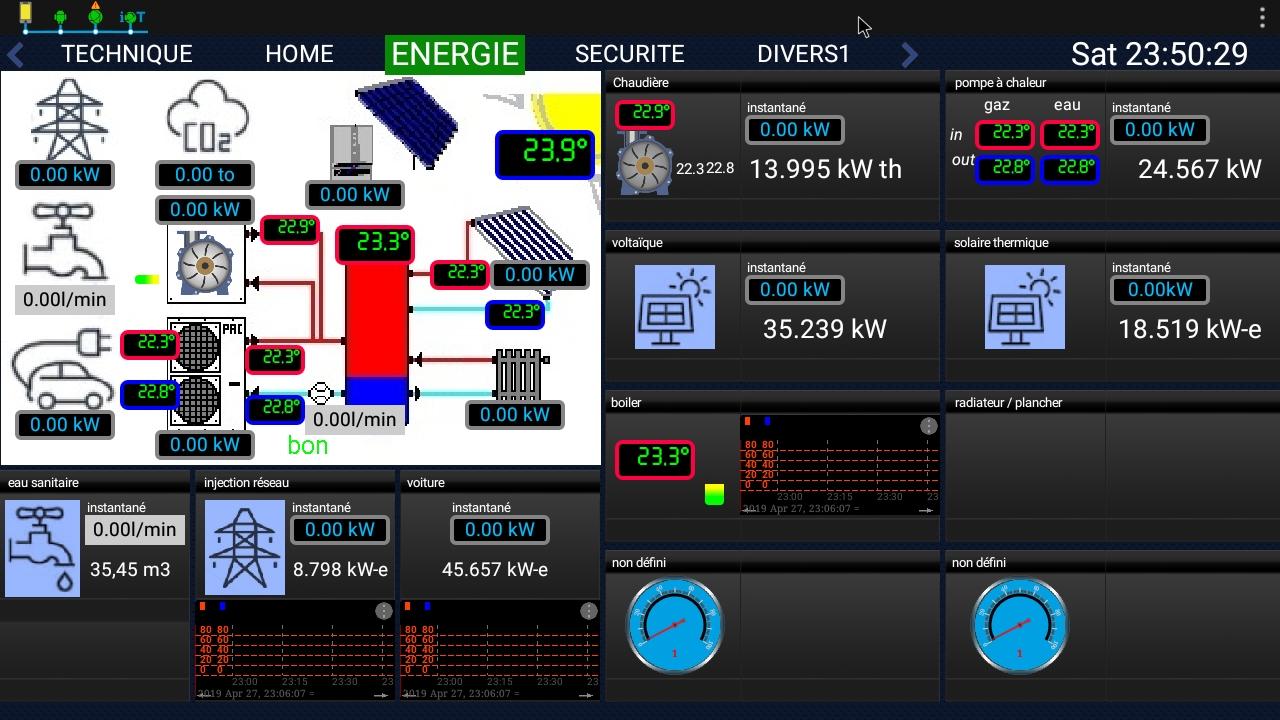The height and width of the screenshot is (720, 1280).
Task: Click the radiator icon in the schematic
Action: pyautogui.click(x=519, y=374)
